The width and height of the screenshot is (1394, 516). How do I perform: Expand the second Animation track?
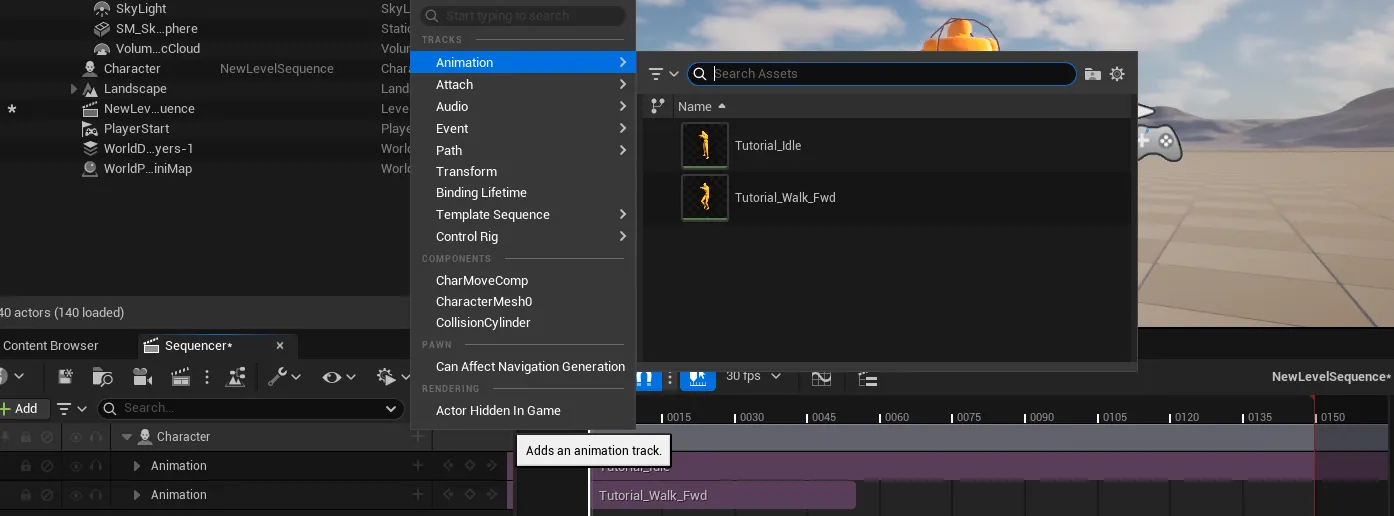tap(137, 495)
